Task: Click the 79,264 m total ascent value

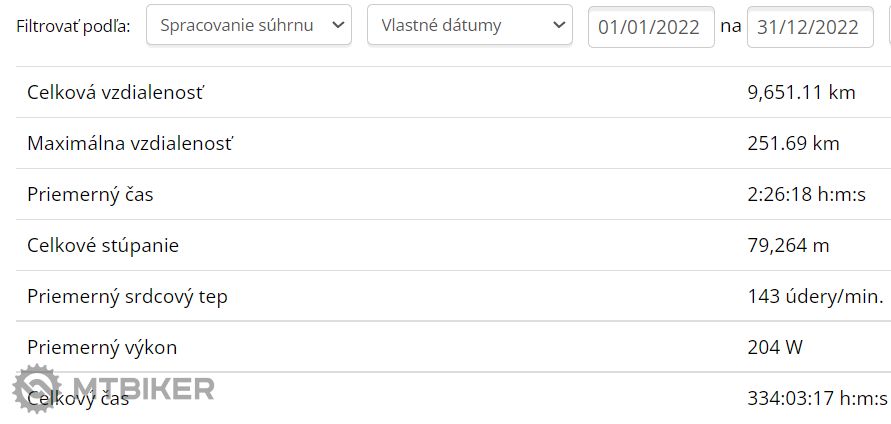Action: (788, 246)
